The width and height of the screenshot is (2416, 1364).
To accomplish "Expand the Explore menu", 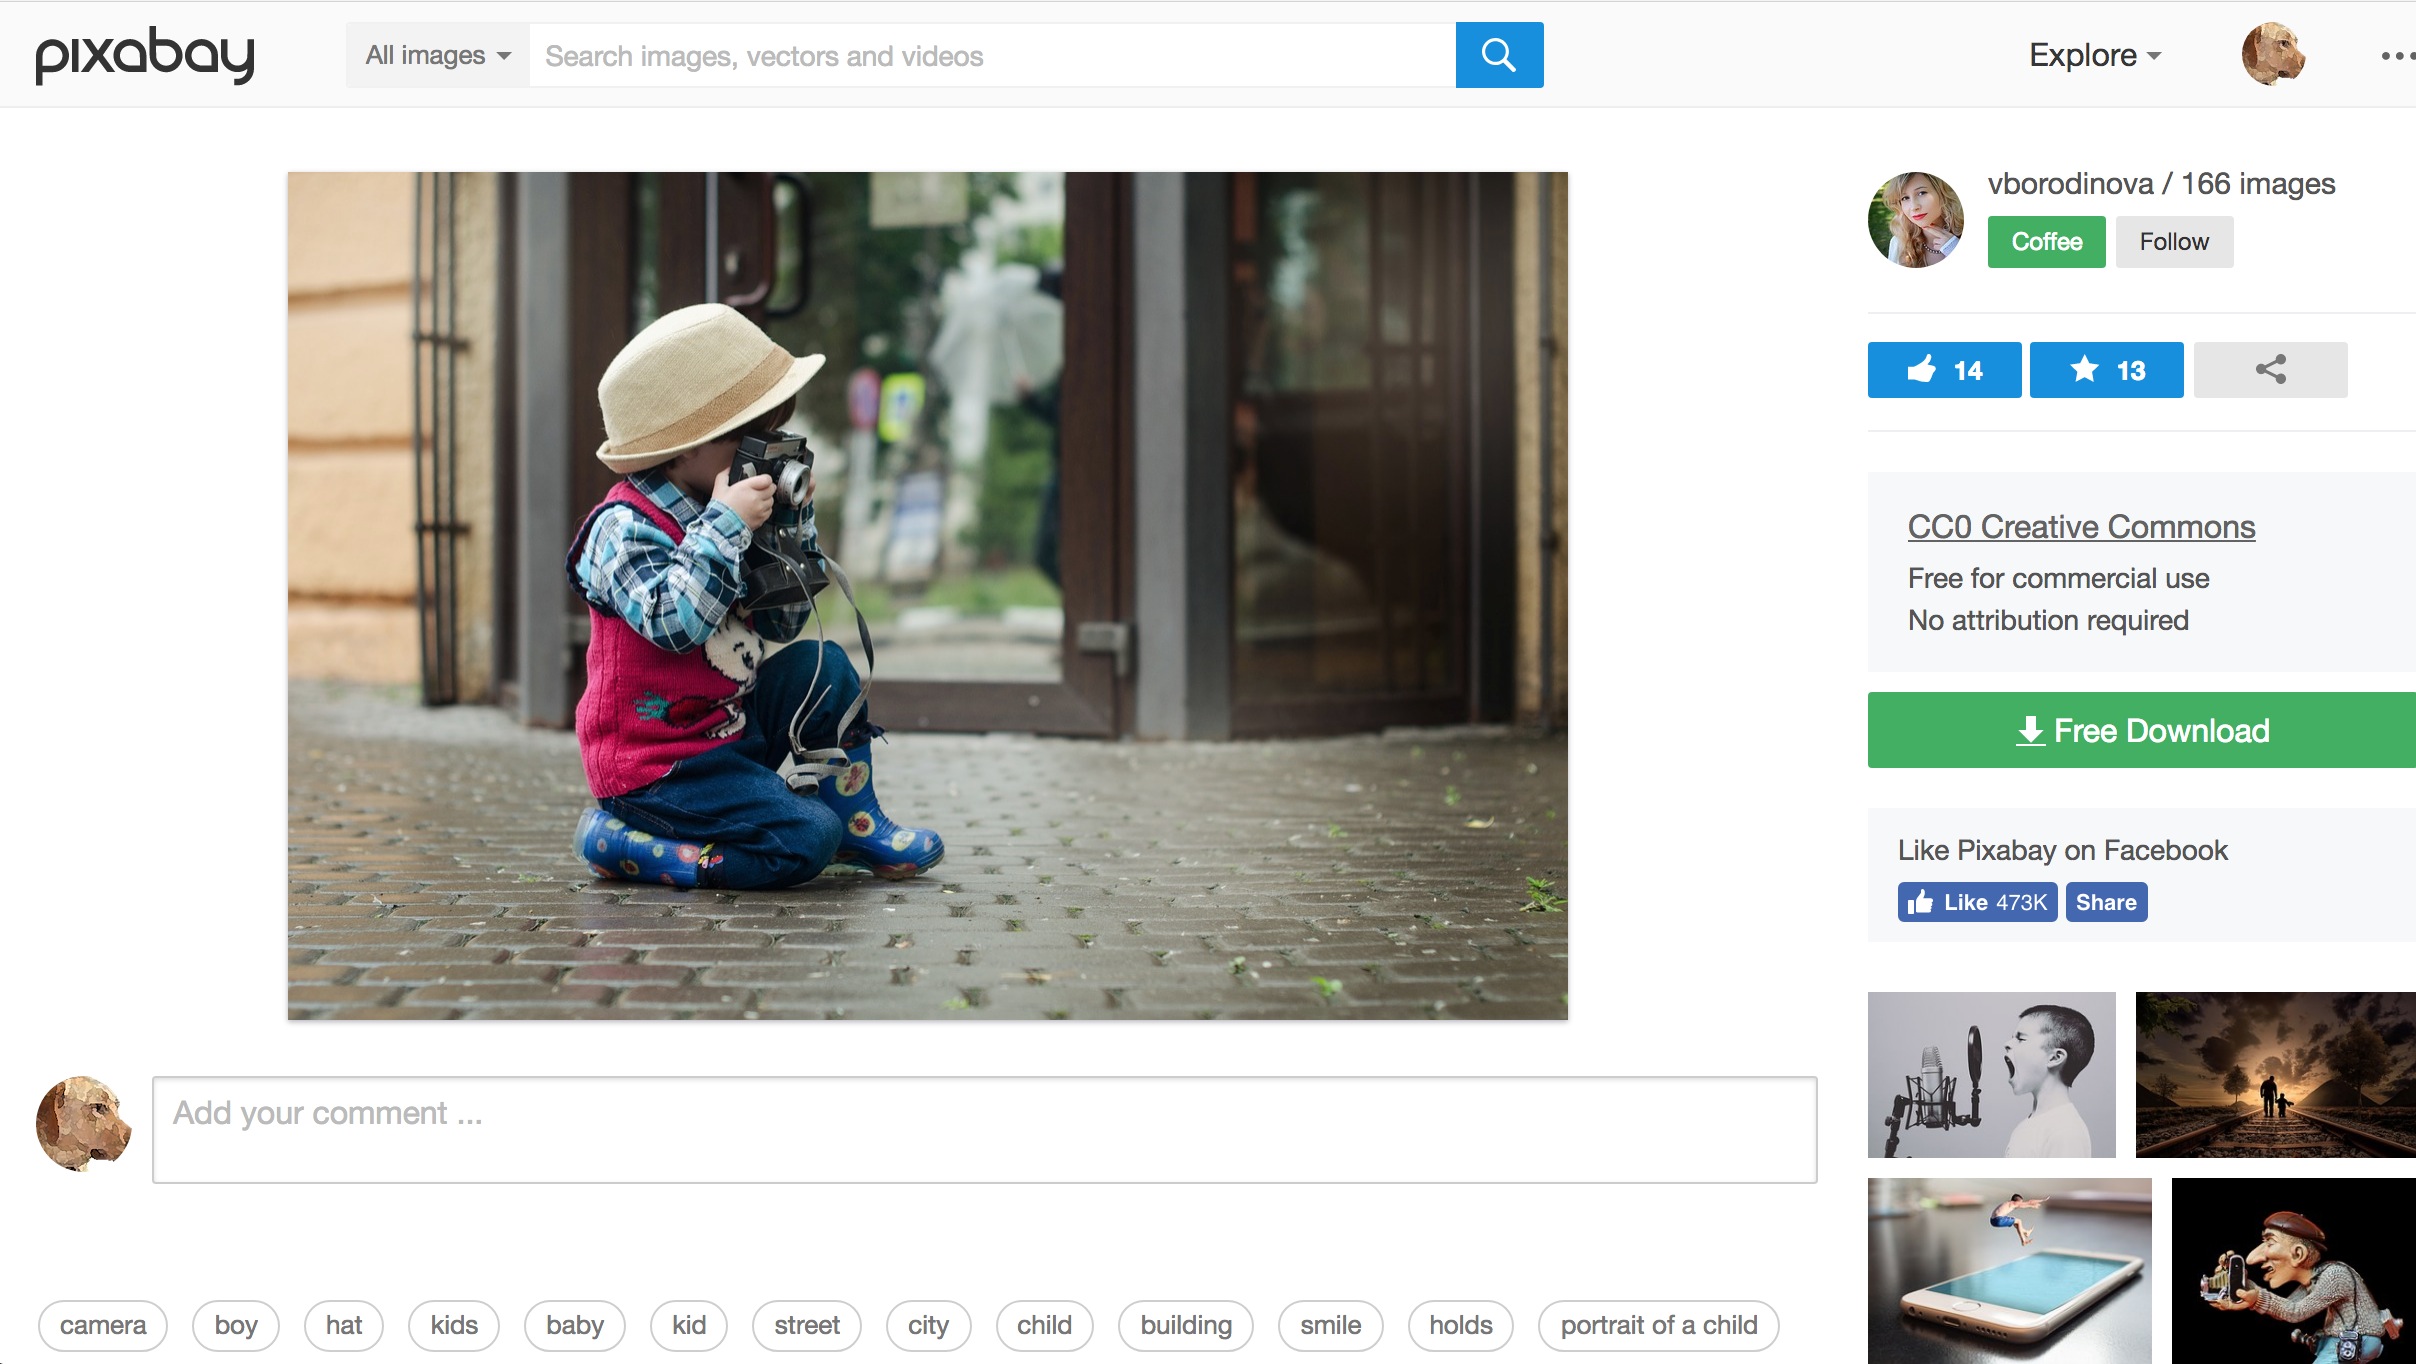I will click(2094, 55).
